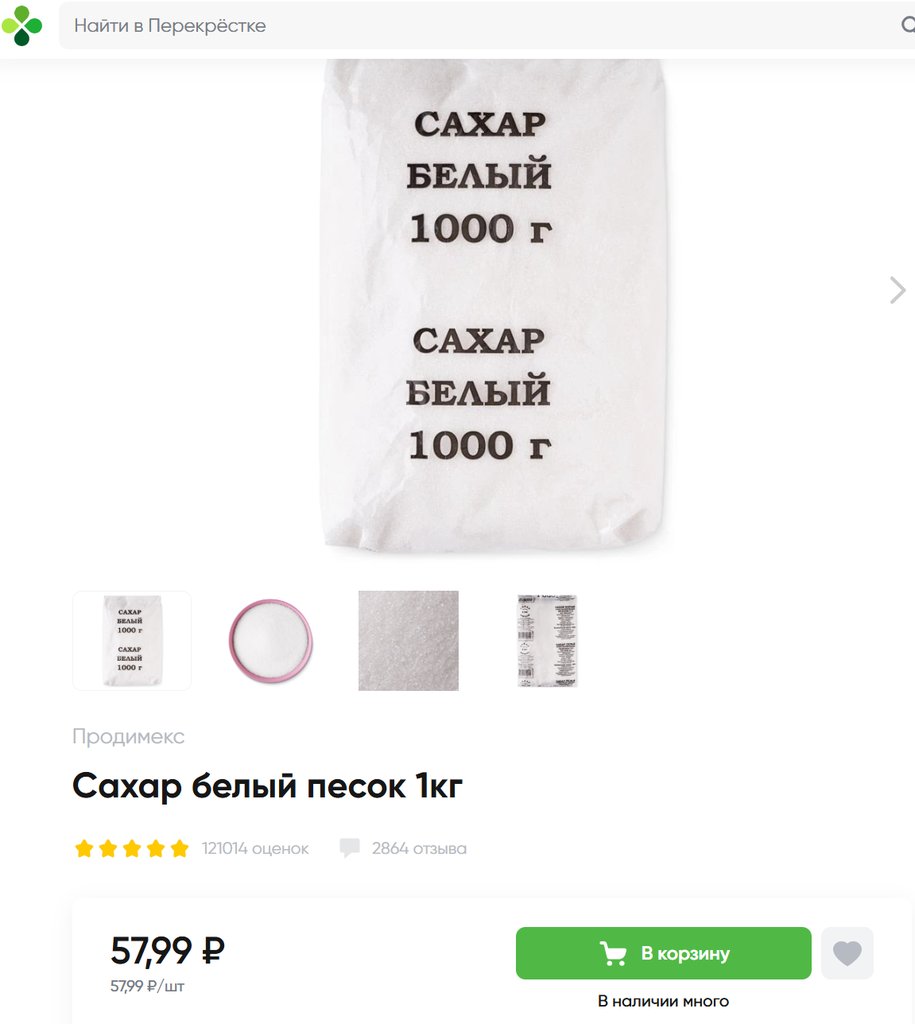
Task: Open the 2864 отзыва reviews link
Action: [419, 848]
